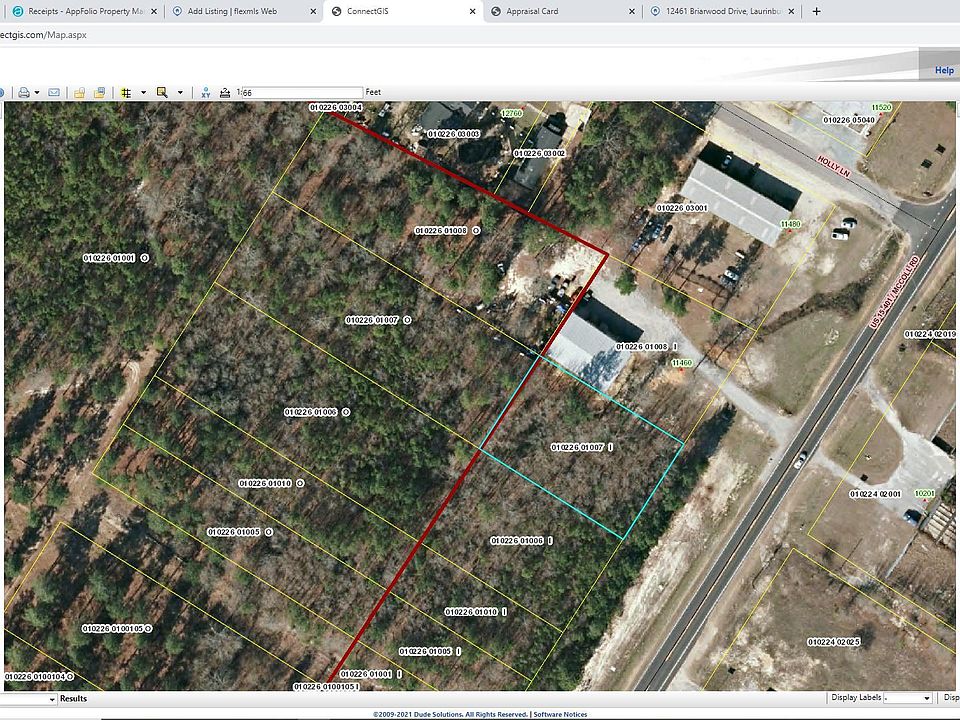Open the Software Notices link

[560, 714]
